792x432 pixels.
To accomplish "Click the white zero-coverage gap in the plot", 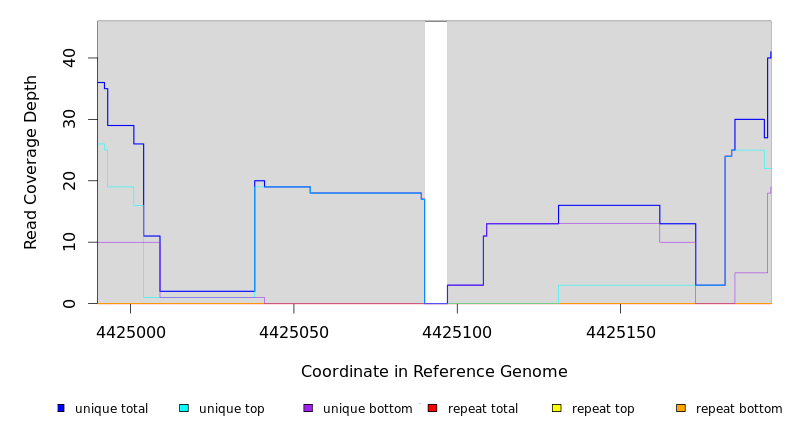I will 436,160.
